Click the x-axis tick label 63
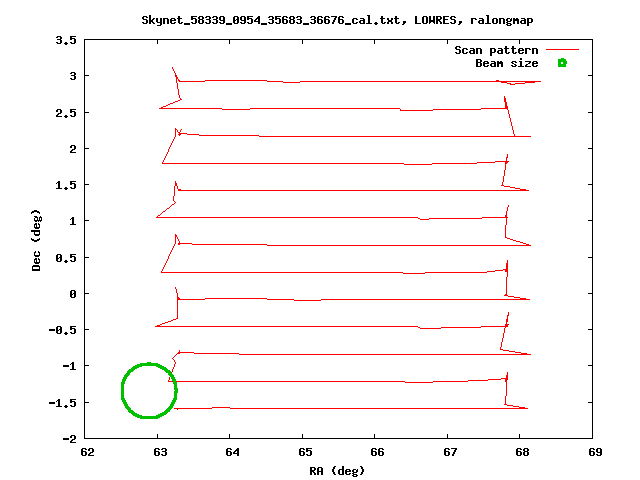 click(160, 452)
